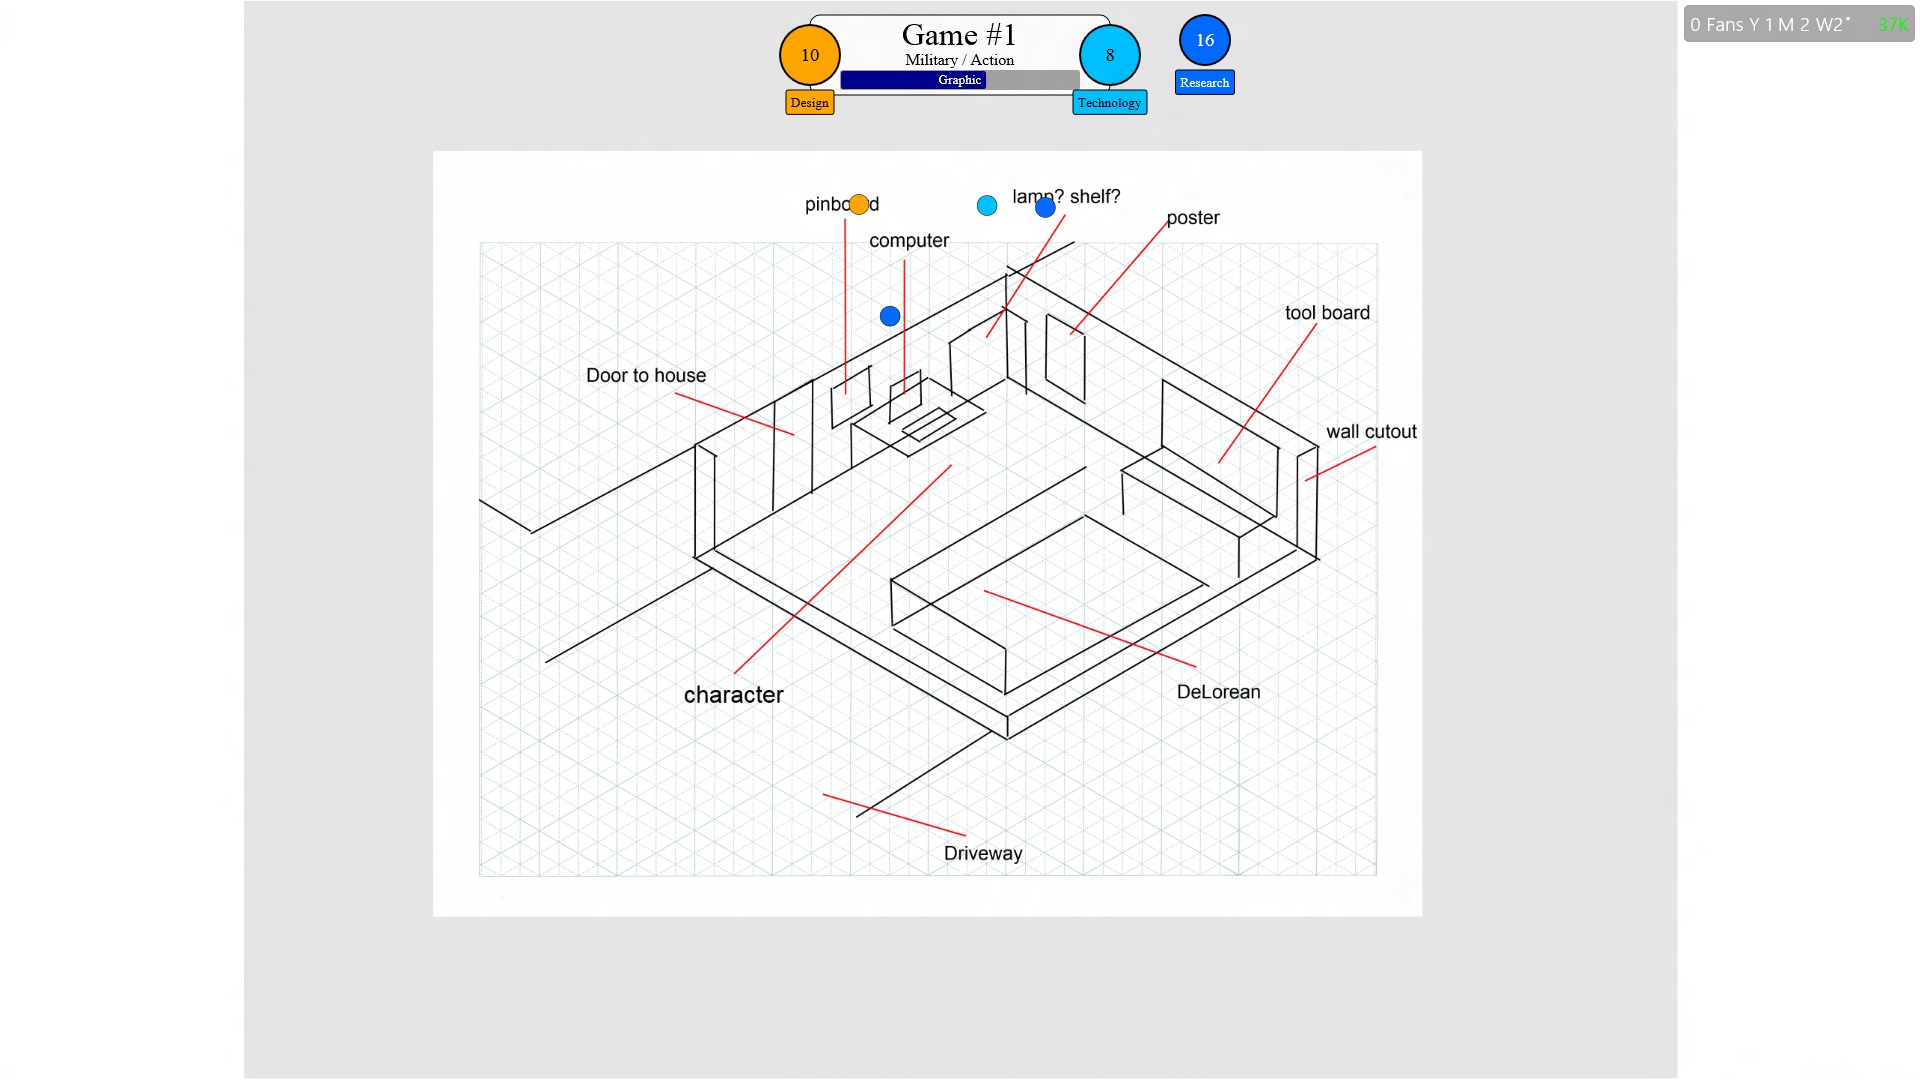This screenshot has height=1080, width=1920.
Task: Click the Door to house label
Action: (x=646, y=376)
